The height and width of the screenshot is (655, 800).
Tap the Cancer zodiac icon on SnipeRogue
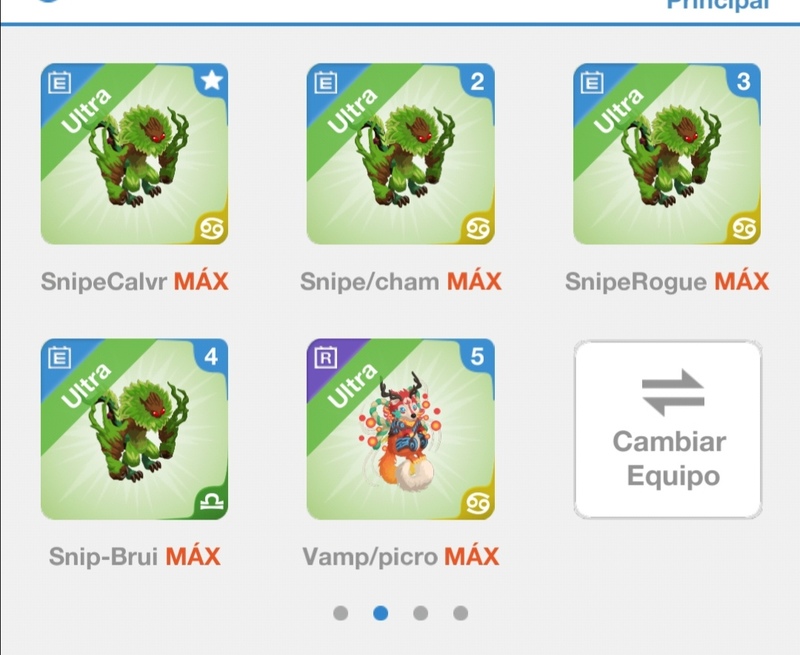[x=744, y=228]
